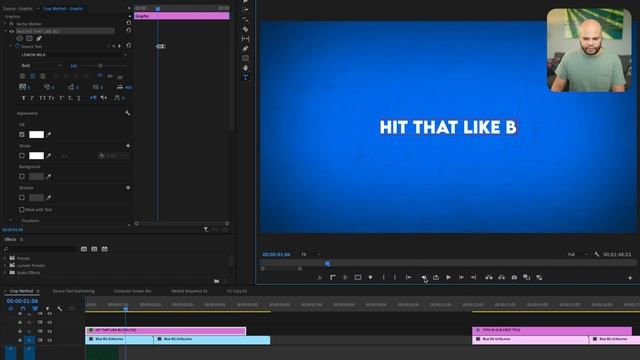Screen dimensions: 640x360
Task: Open timeline display settings wrench
Action: (x=60, y=309)
